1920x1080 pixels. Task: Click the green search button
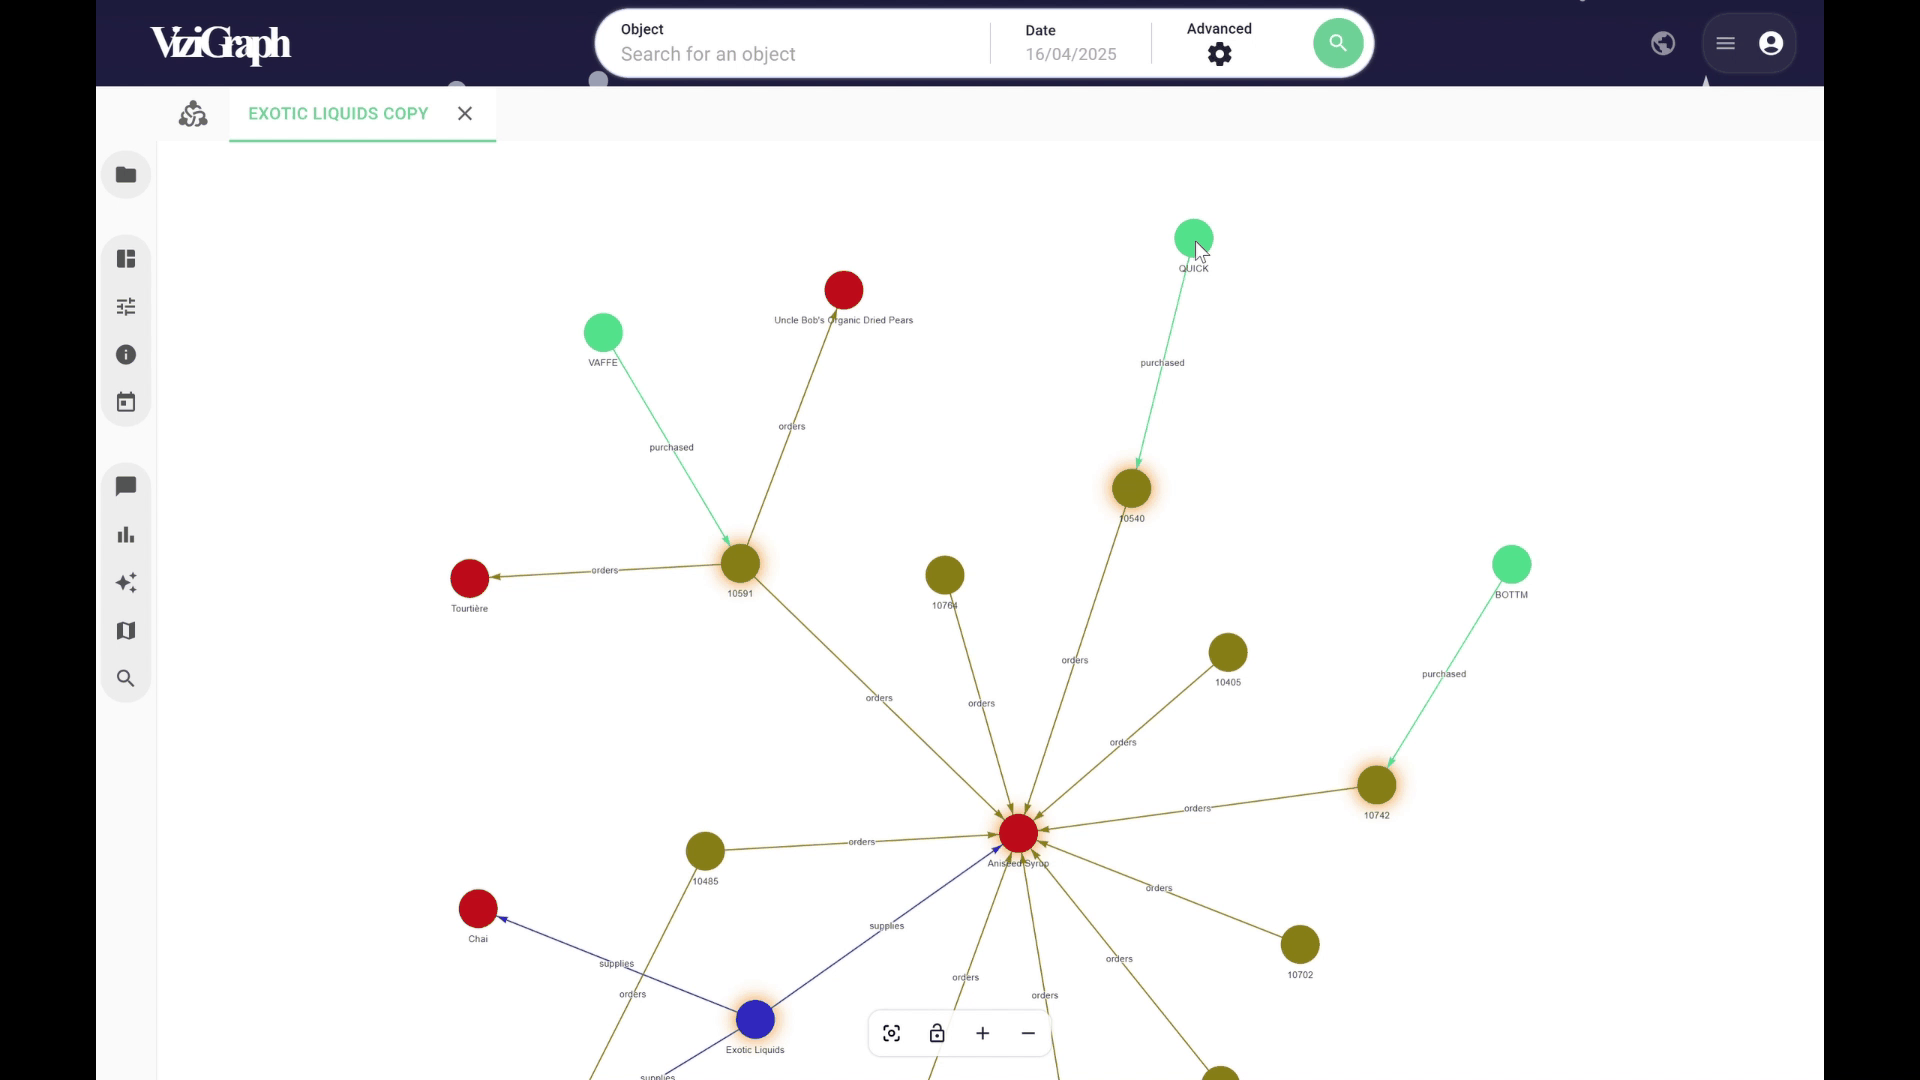(1338, 44)
